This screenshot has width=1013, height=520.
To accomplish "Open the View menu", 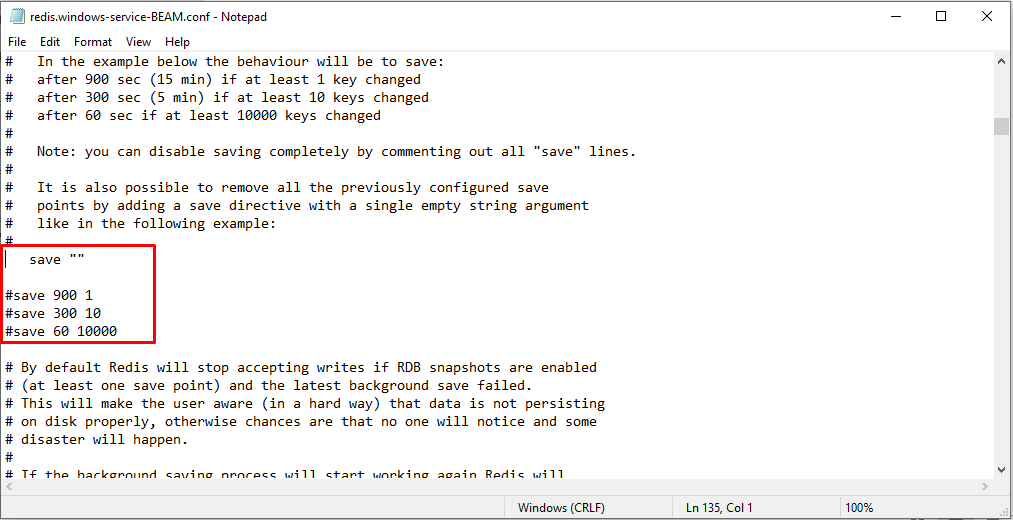I will [139, 42].
